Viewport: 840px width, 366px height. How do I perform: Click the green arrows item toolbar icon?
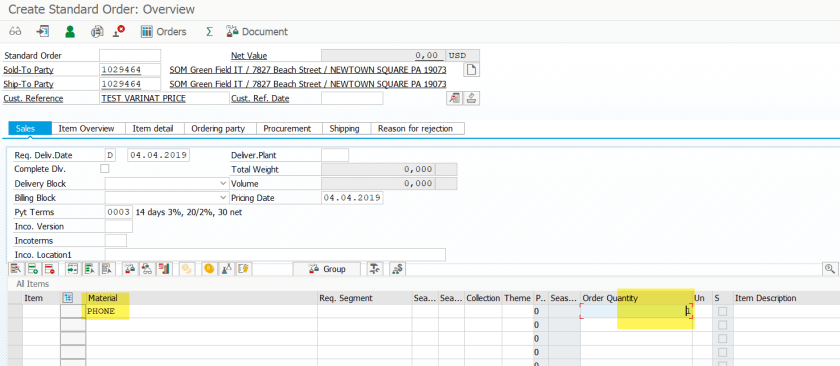(x=73, y=268)
